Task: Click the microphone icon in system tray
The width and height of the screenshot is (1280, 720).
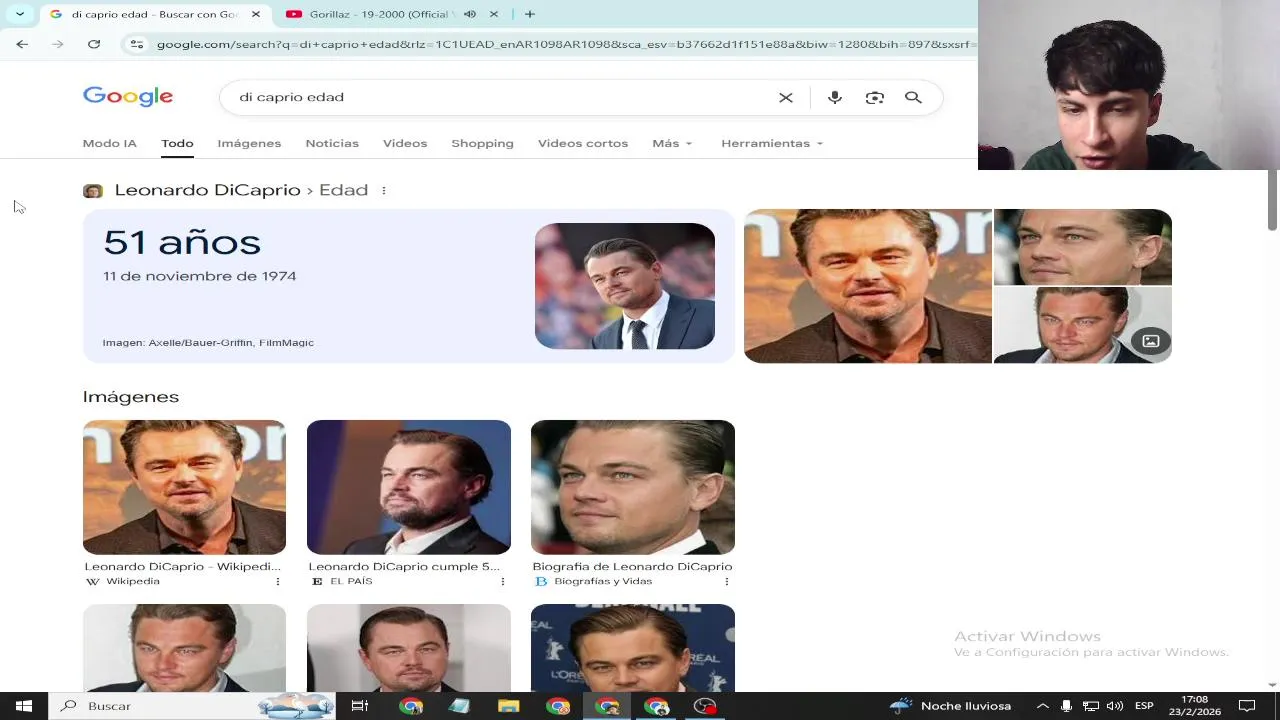Action: coord(1067,706)
